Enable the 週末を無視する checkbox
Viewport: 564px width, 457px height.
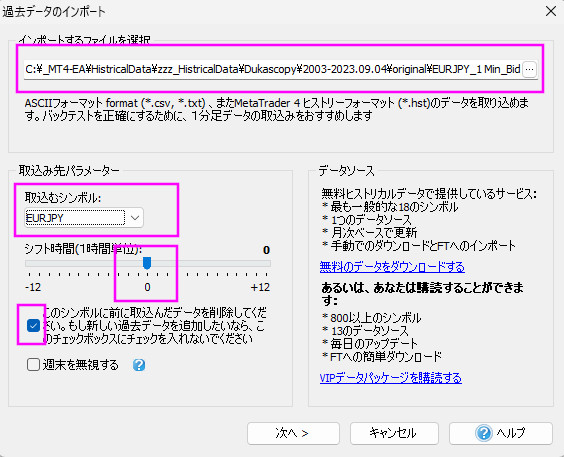33,365
